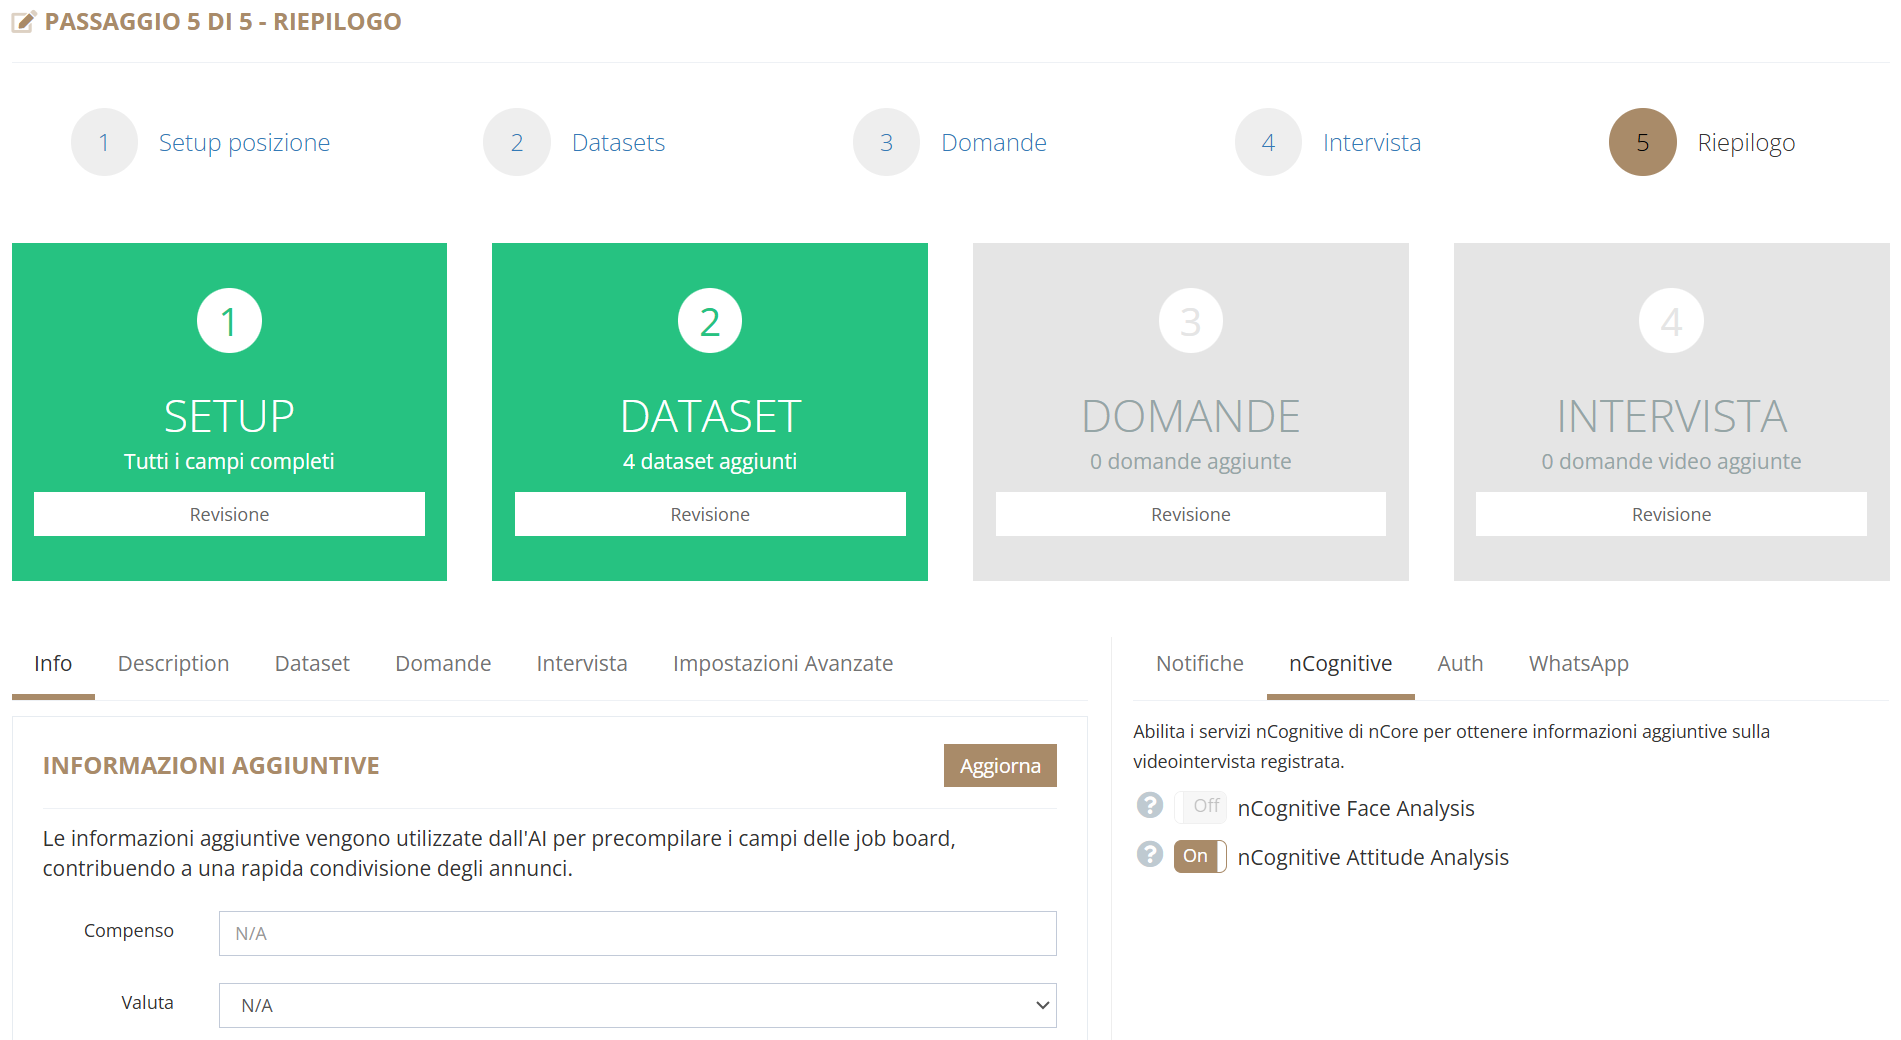Screen dimensions: 1901x1040
Task: Open the WhatsApp tab
Action: [1578, 664]
